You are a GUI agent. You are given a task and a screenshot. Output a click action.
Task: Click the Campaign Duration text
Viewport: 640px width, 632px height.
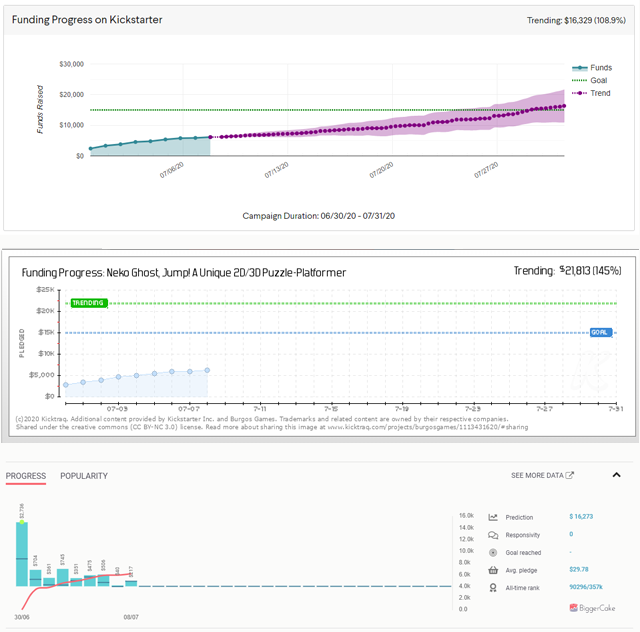pyautogui.click(x=318, y=216)
